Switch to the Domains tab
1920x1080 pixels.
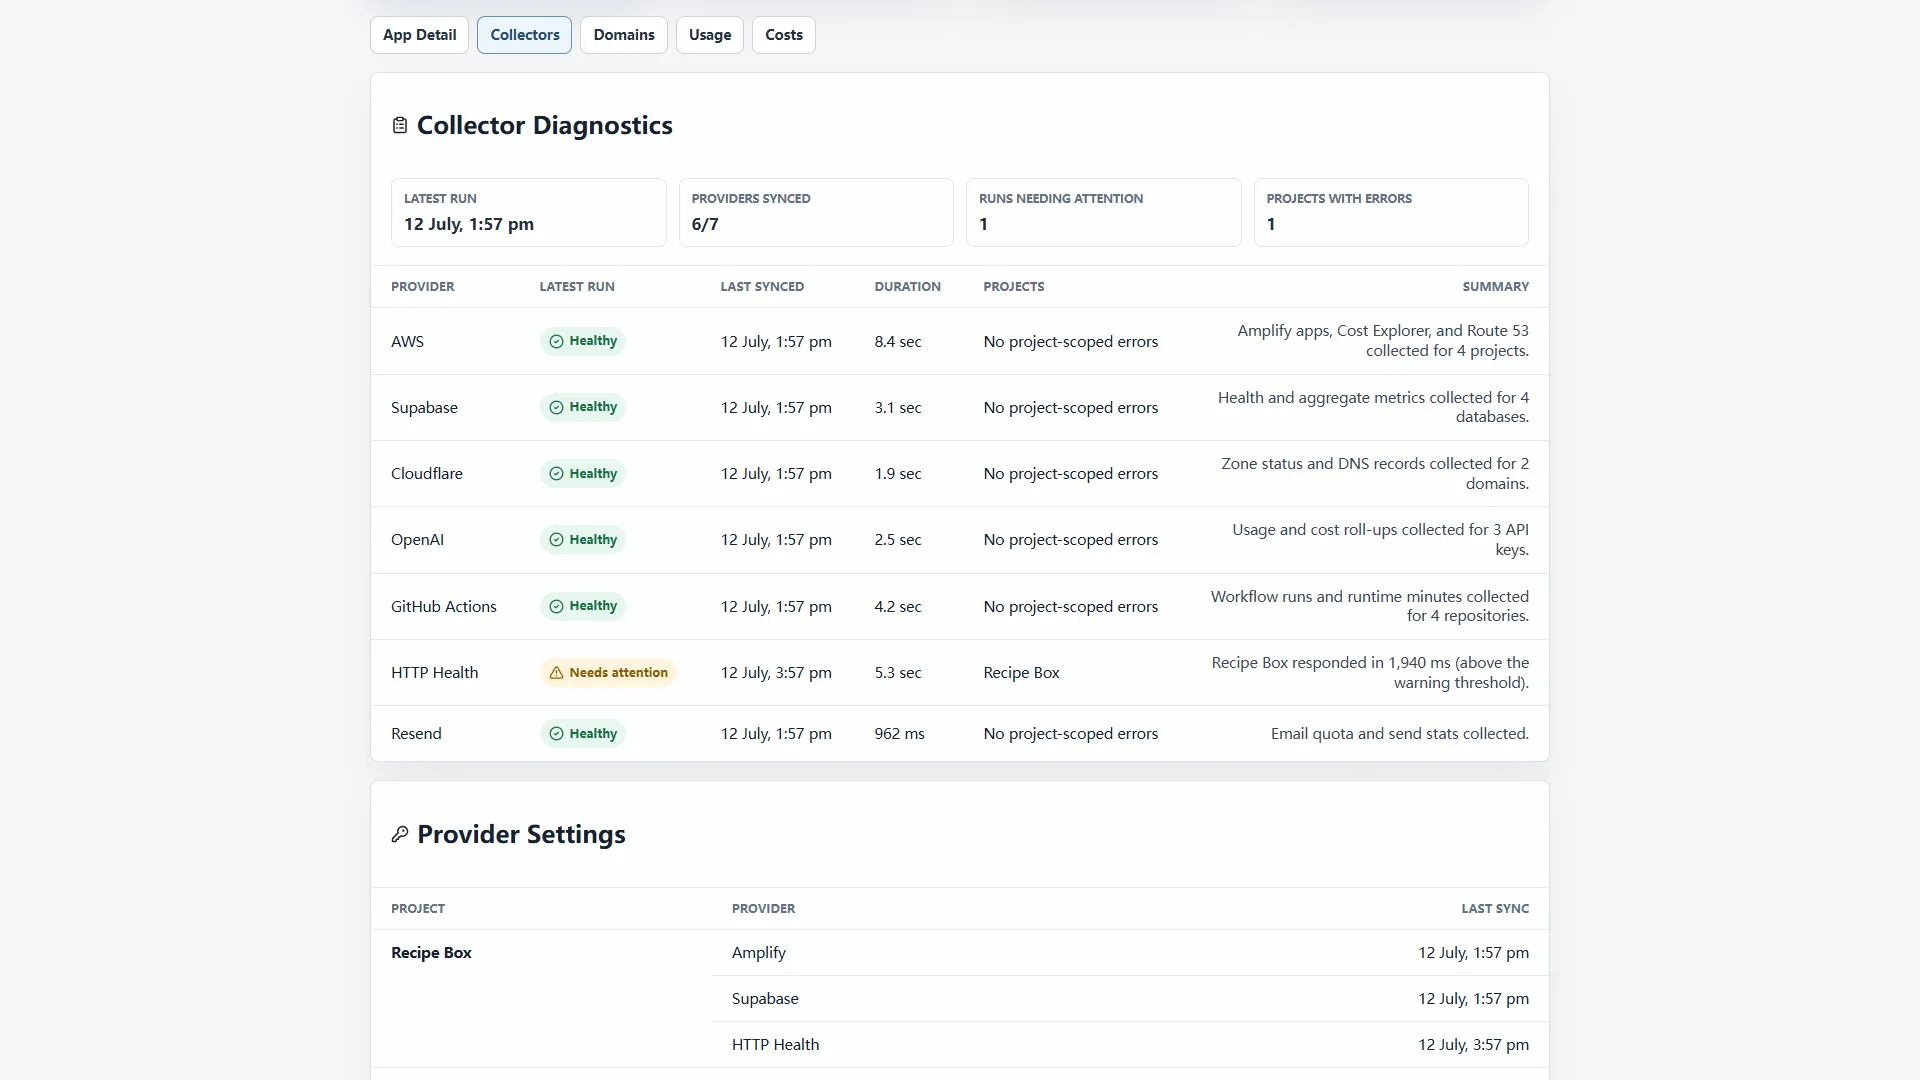tap(624, 35)
